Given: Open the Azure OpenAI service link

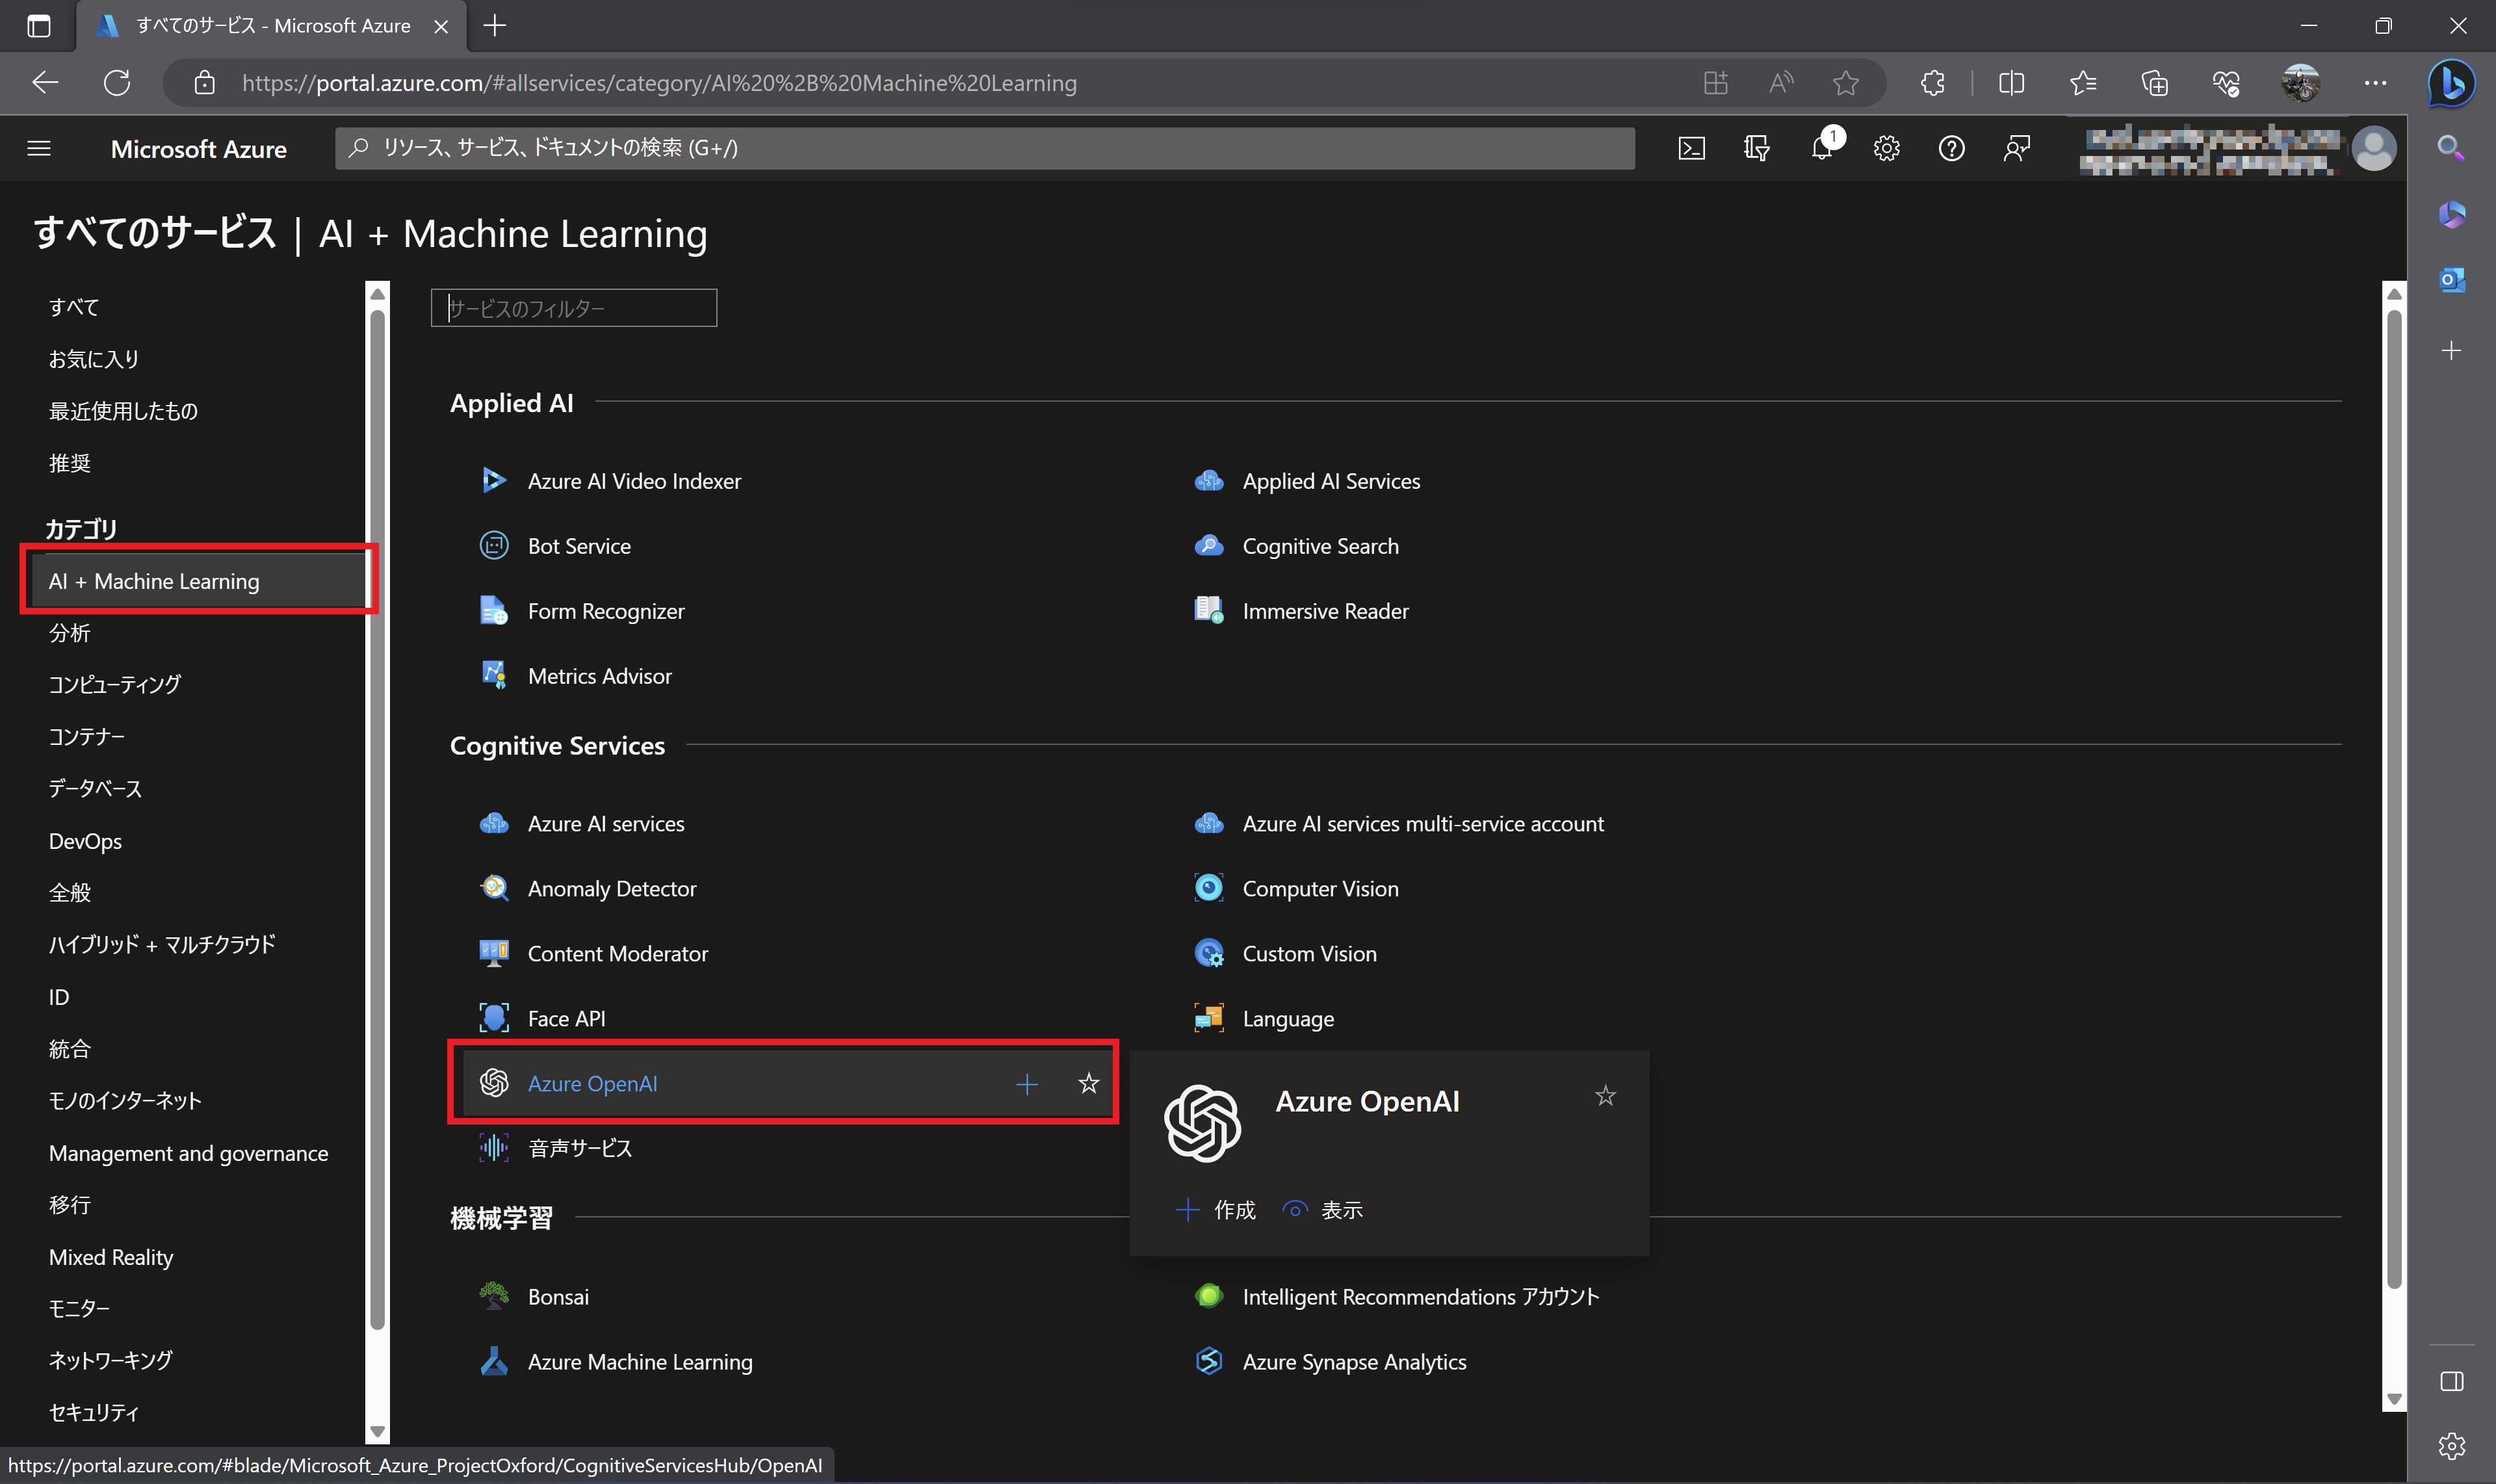Looking at the screenshot, I should click(x=592, y=1083).
